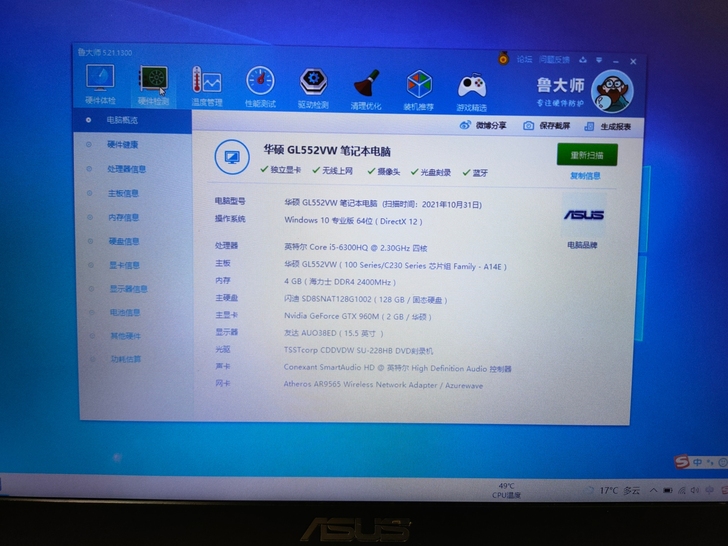Expand the hidden system tray icons chevron
Screen dimensions: 728x546
(x=653, y=490)
